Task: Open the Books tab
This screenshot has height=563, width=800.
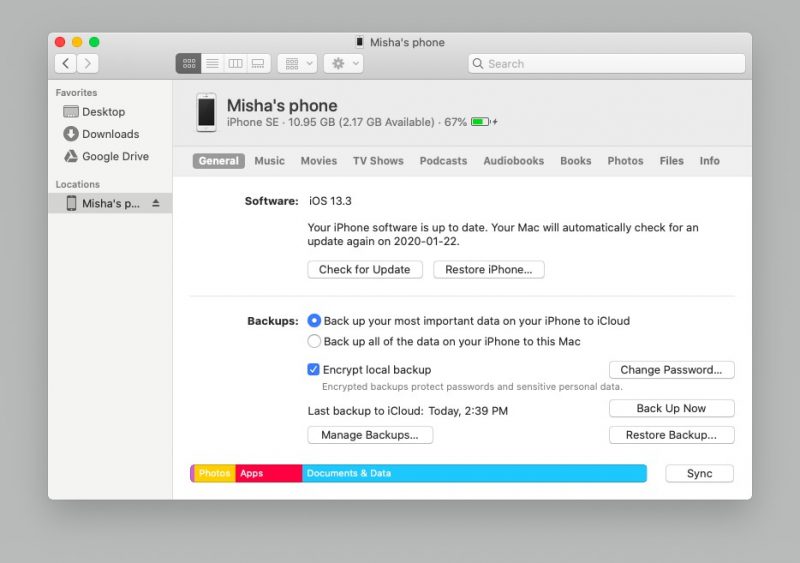Action: coord(576,161)
